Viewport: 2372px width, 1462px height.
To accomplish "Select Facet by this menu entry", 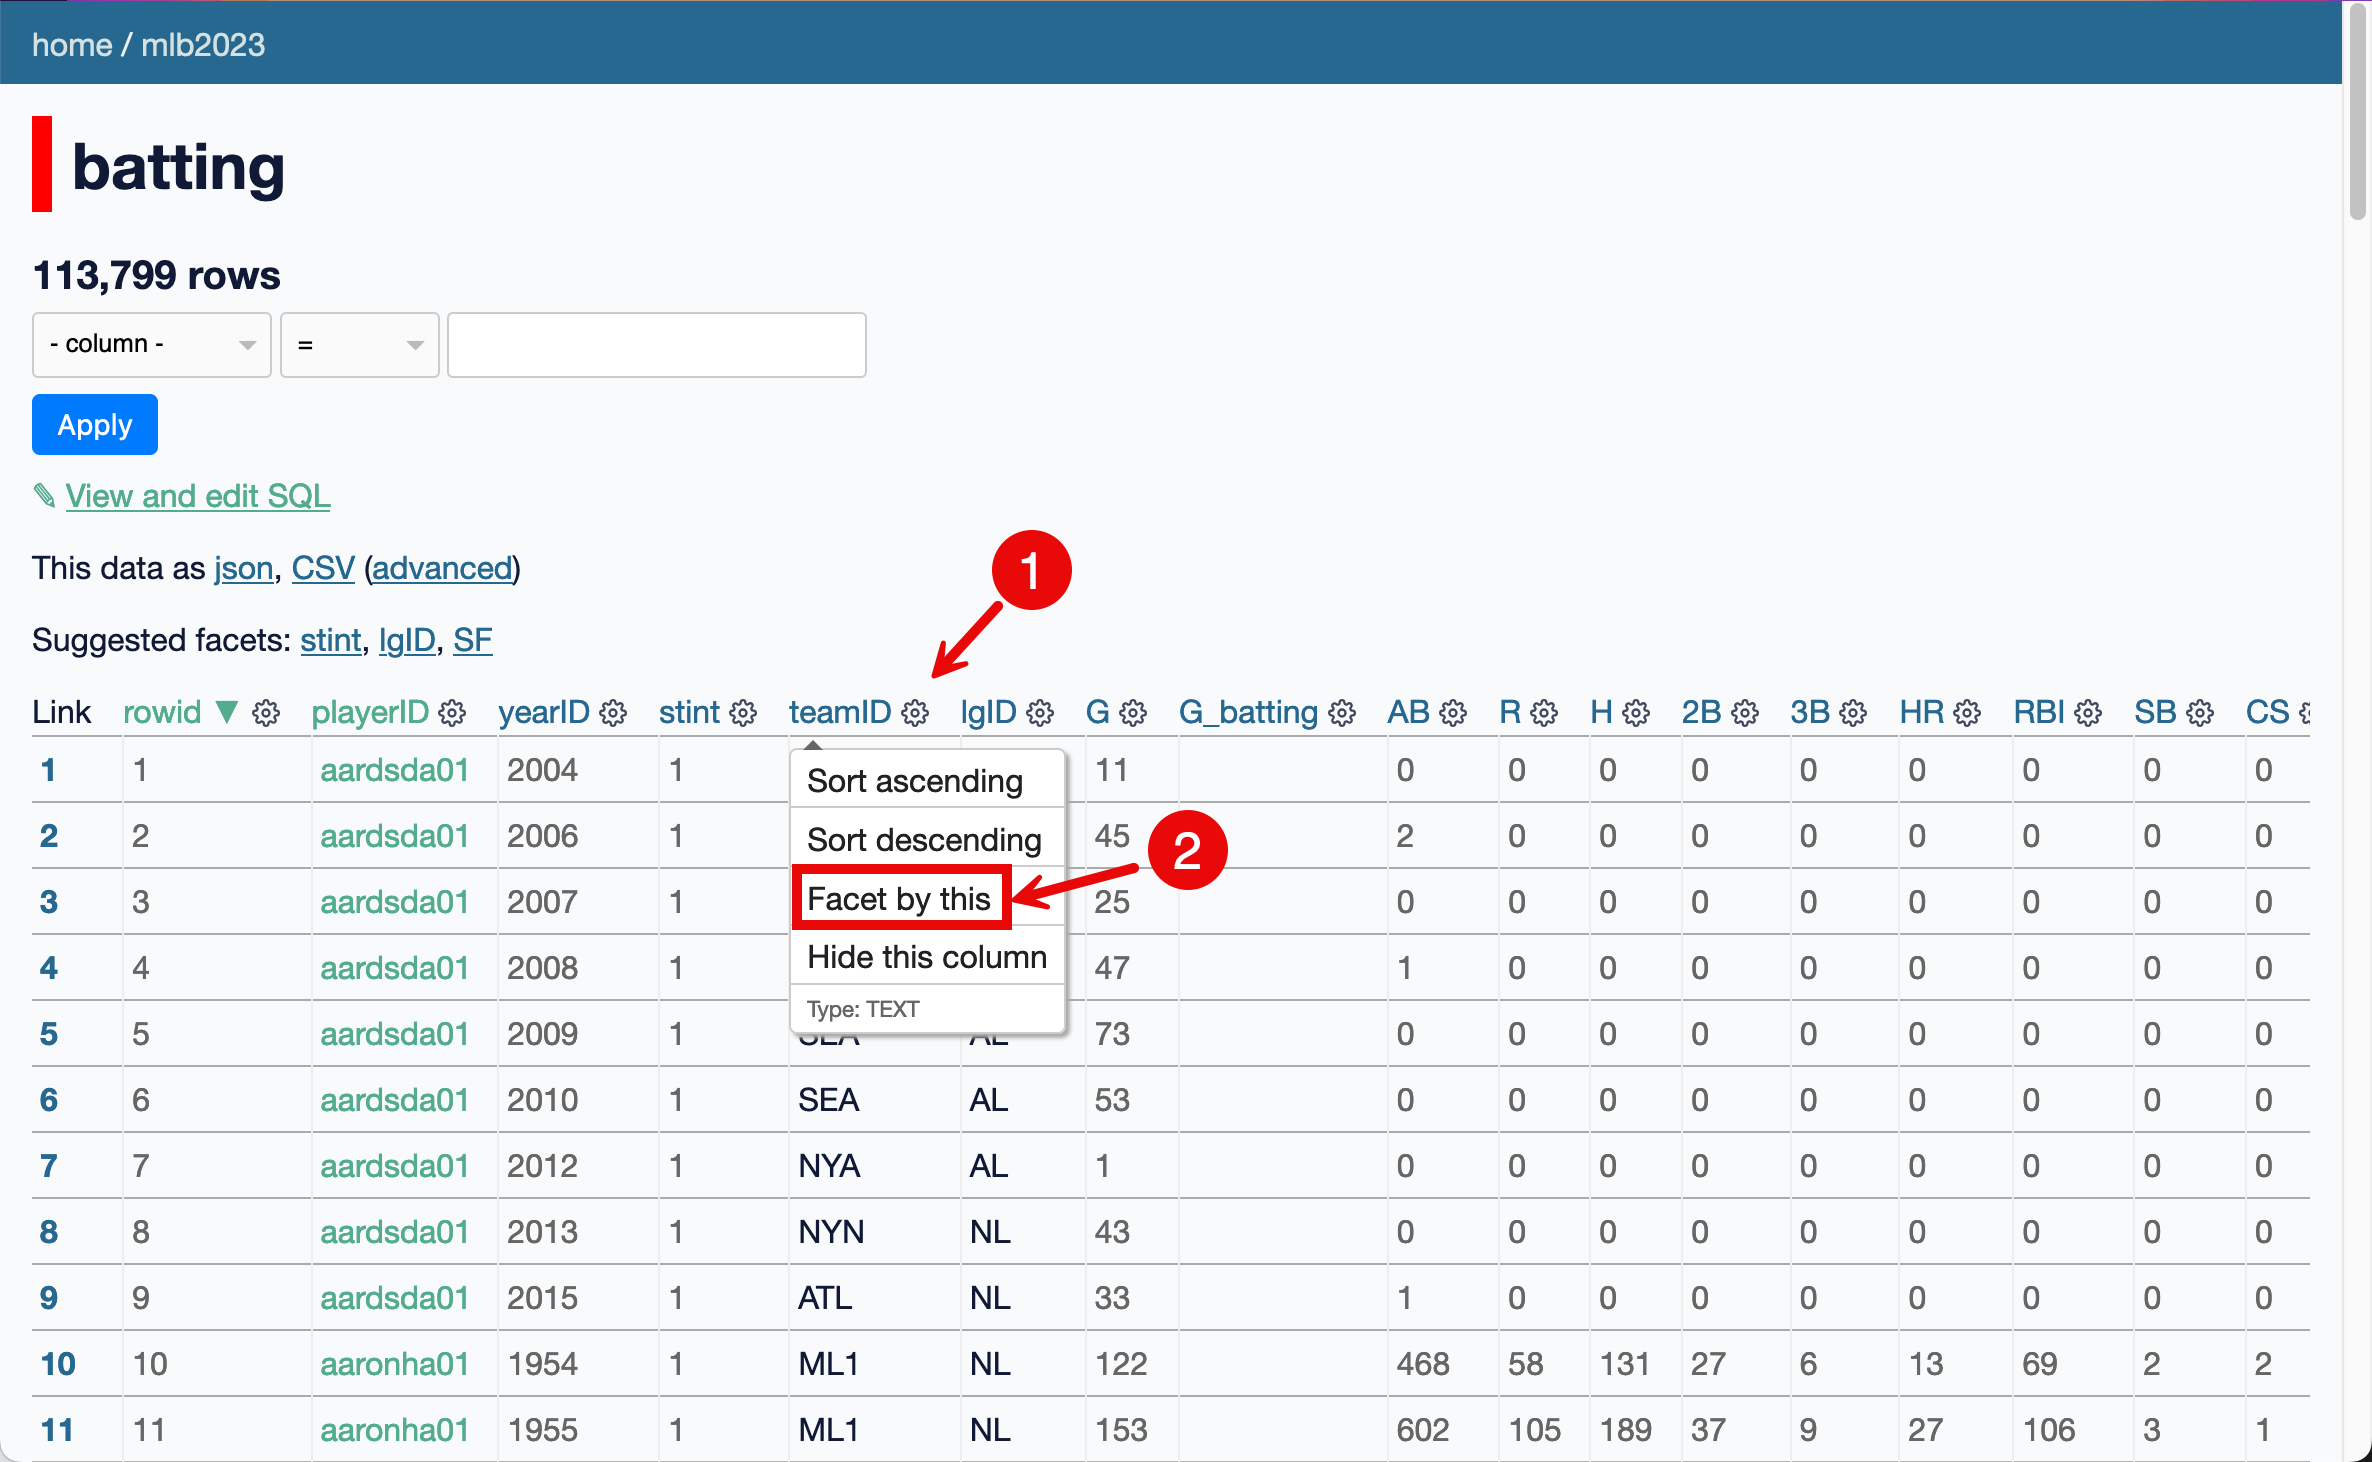I will click(x=899, y=898).
